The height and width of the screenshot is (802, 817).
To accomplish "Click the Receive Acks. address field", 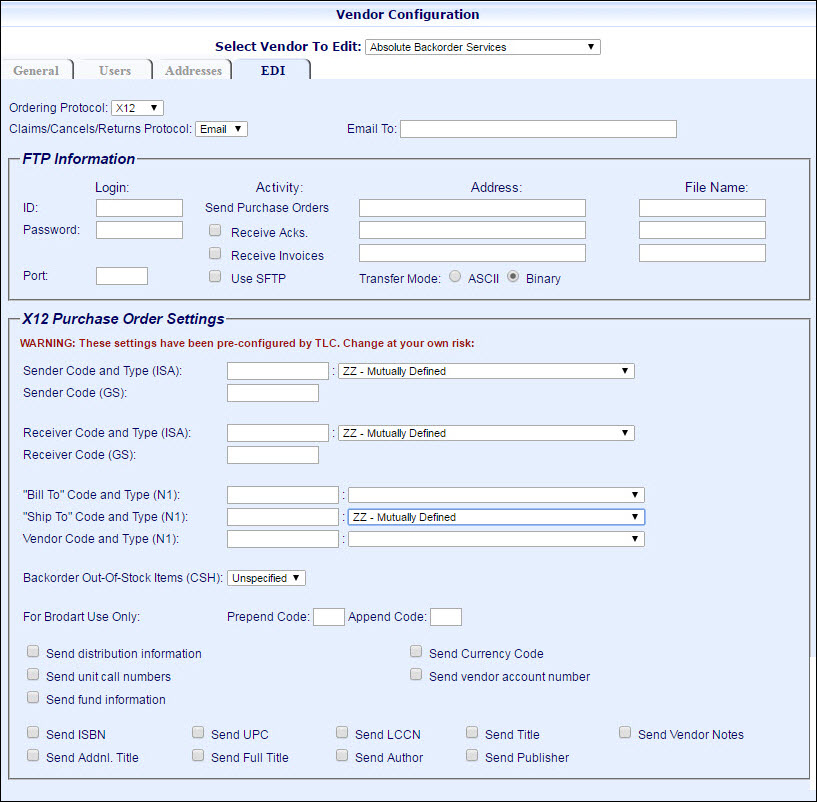I will (472, 230).
